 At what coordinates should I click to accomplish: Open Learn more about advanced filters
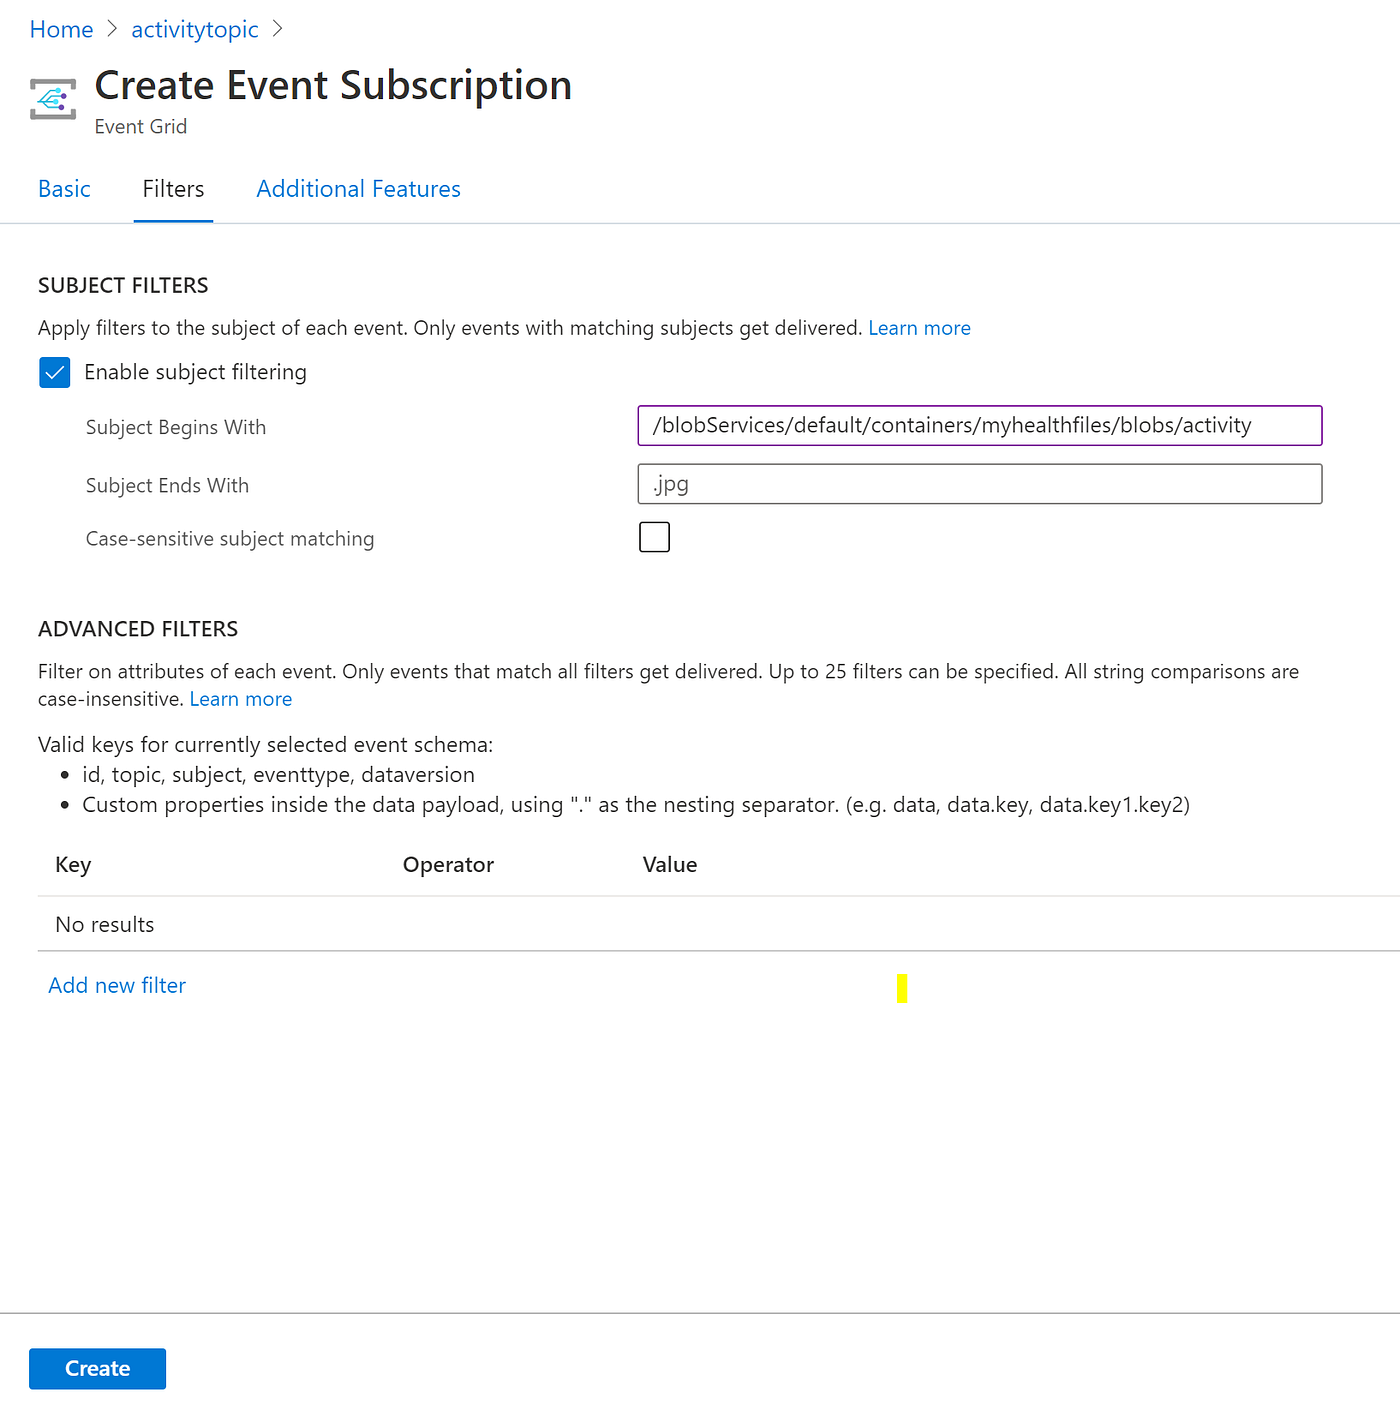coord(240,698)
